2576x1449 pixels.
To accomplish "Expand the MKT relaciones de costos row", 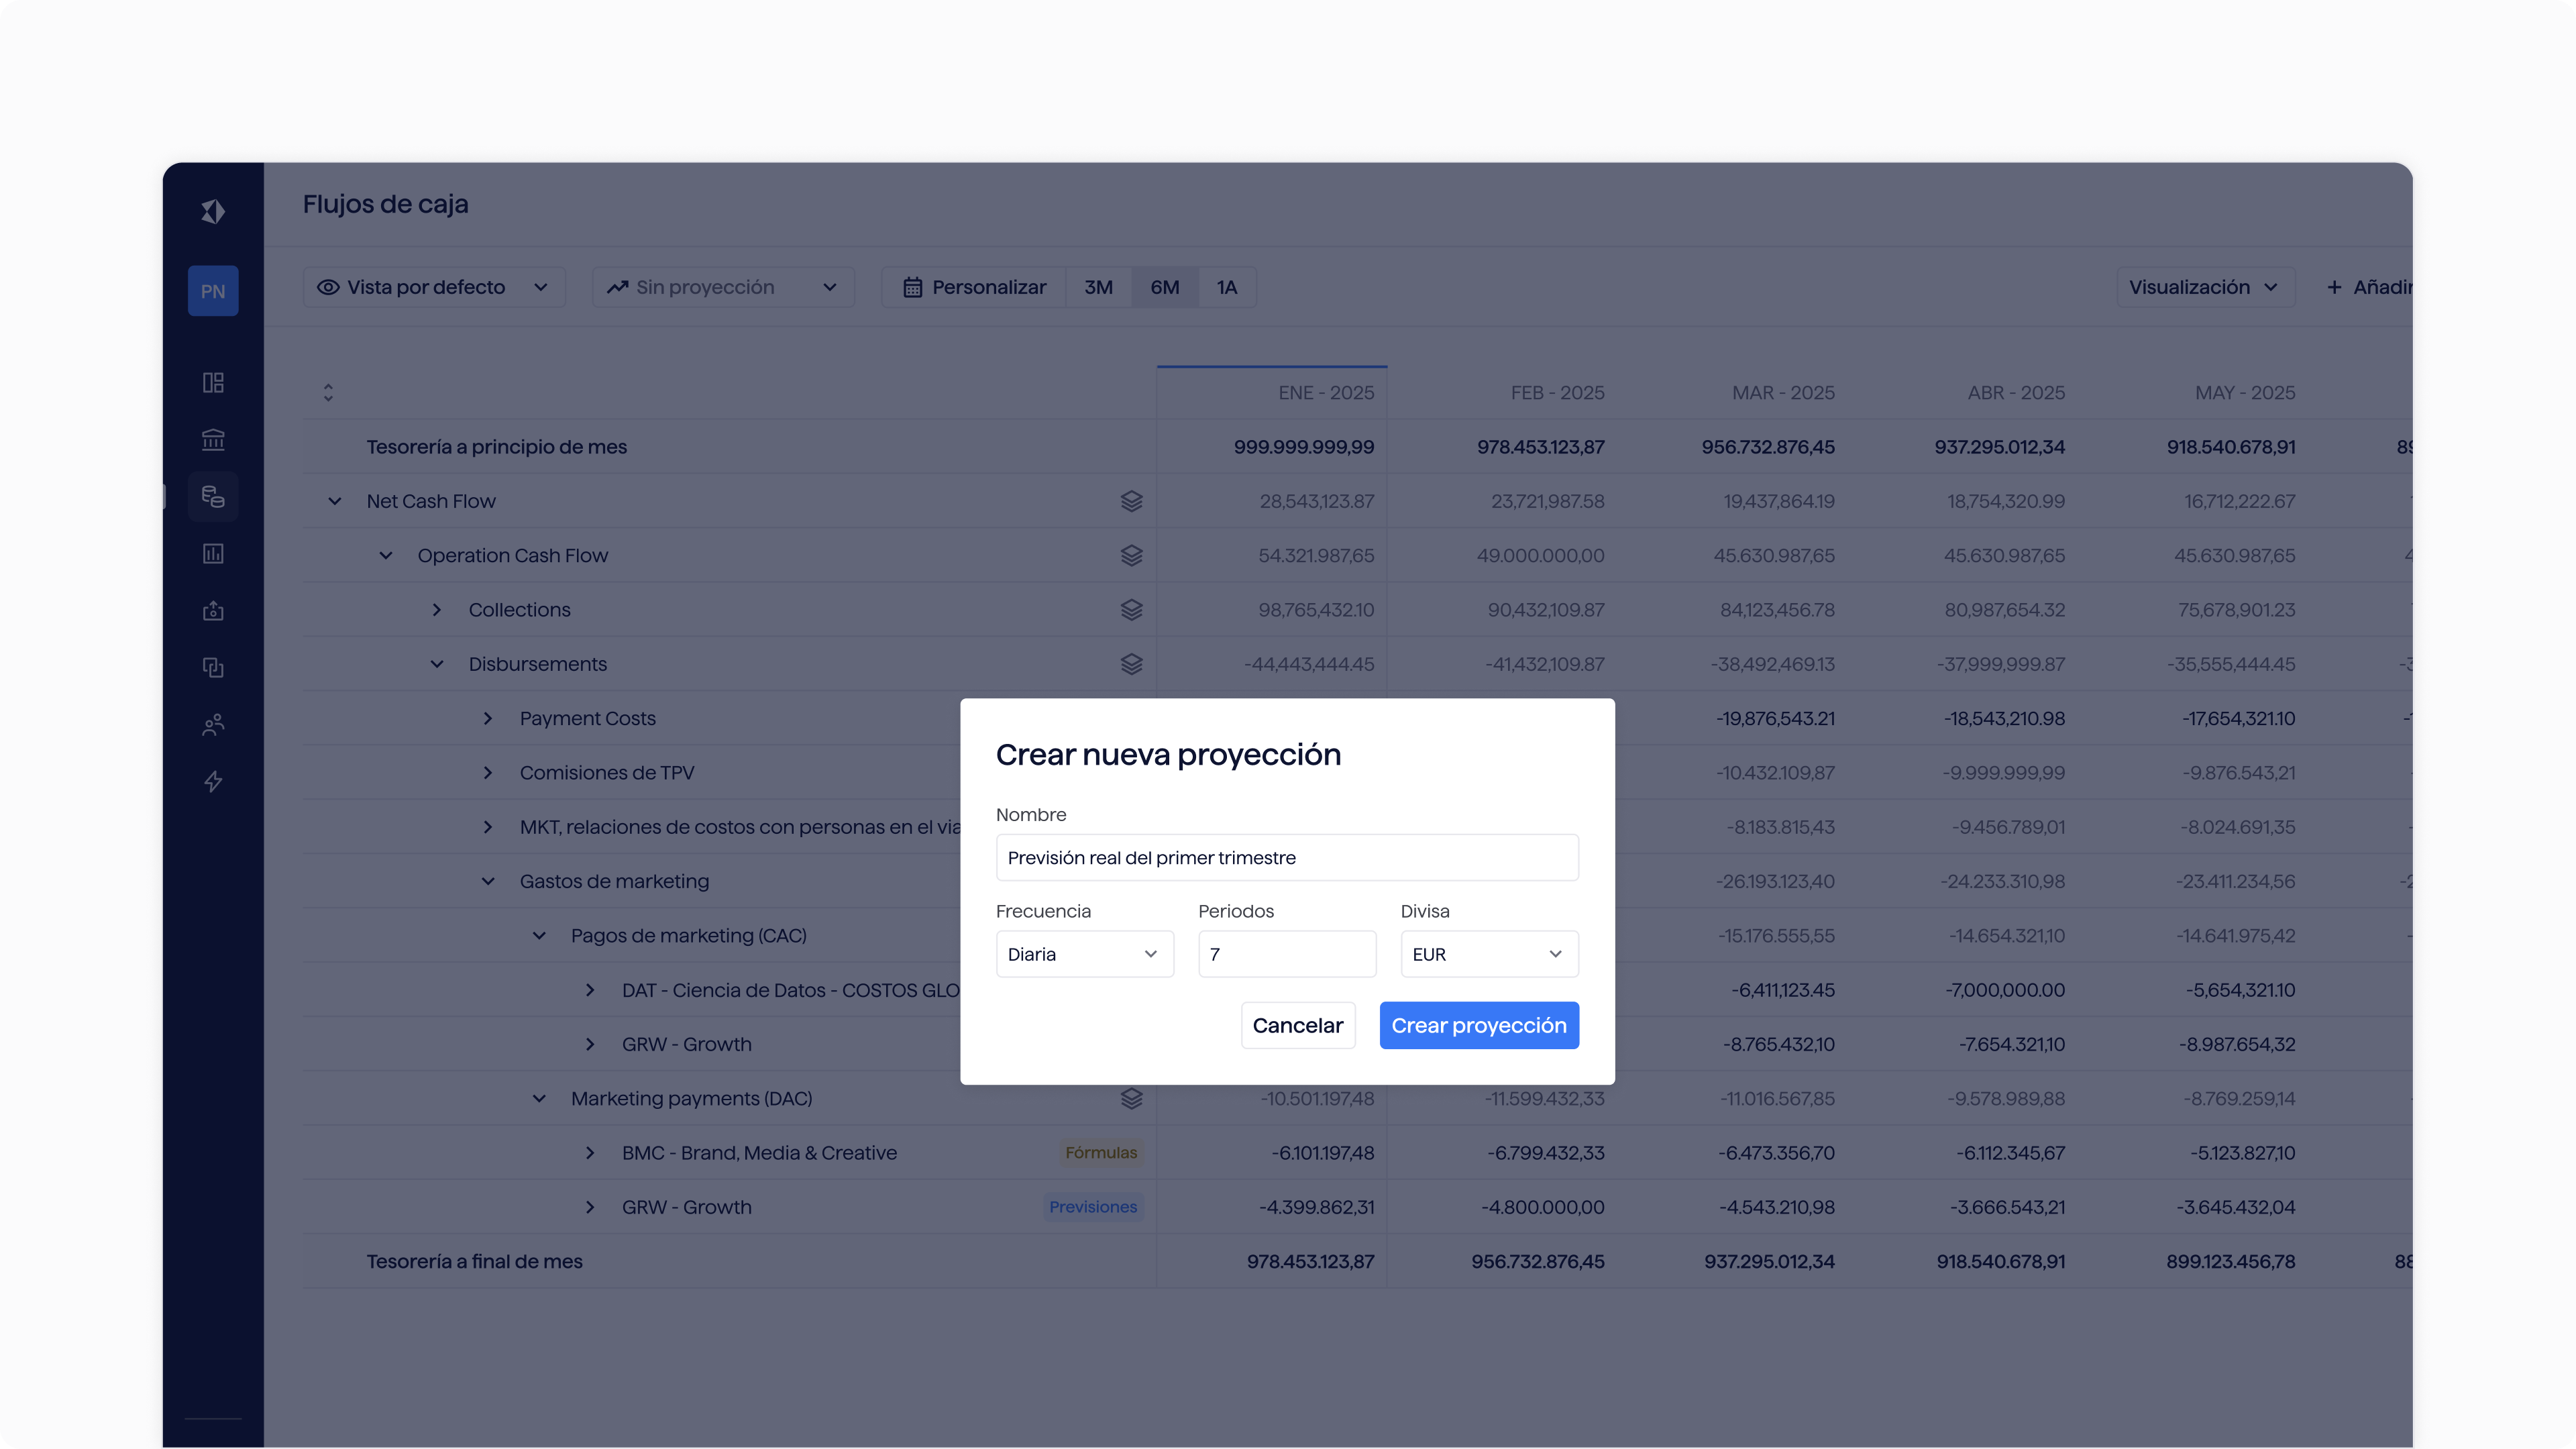I will click(488, 827).
